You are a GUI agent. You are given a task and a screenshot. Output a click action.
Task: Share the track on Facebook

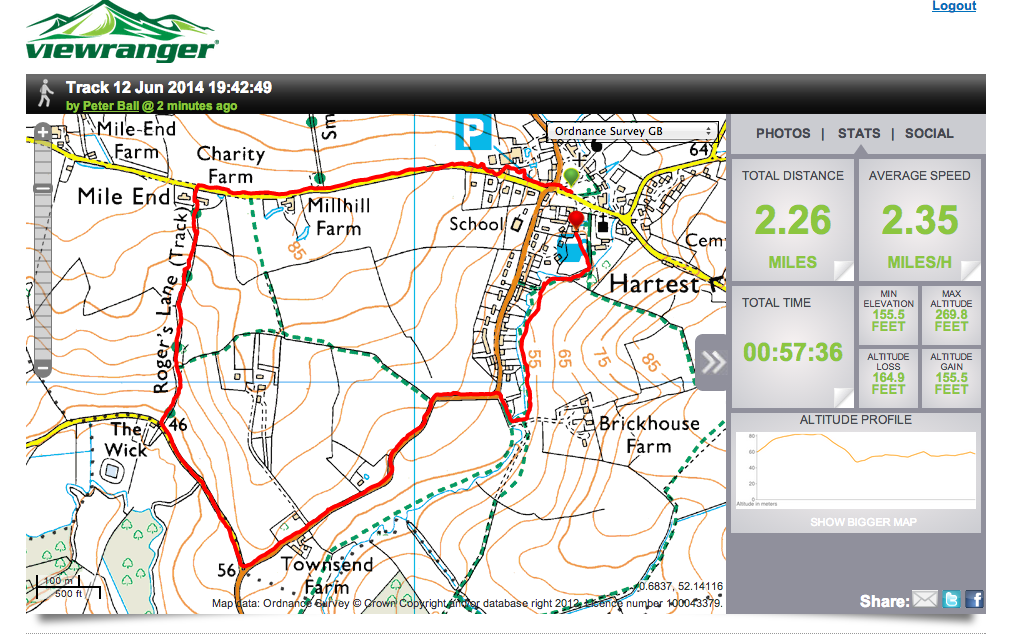tap(974, 600)
